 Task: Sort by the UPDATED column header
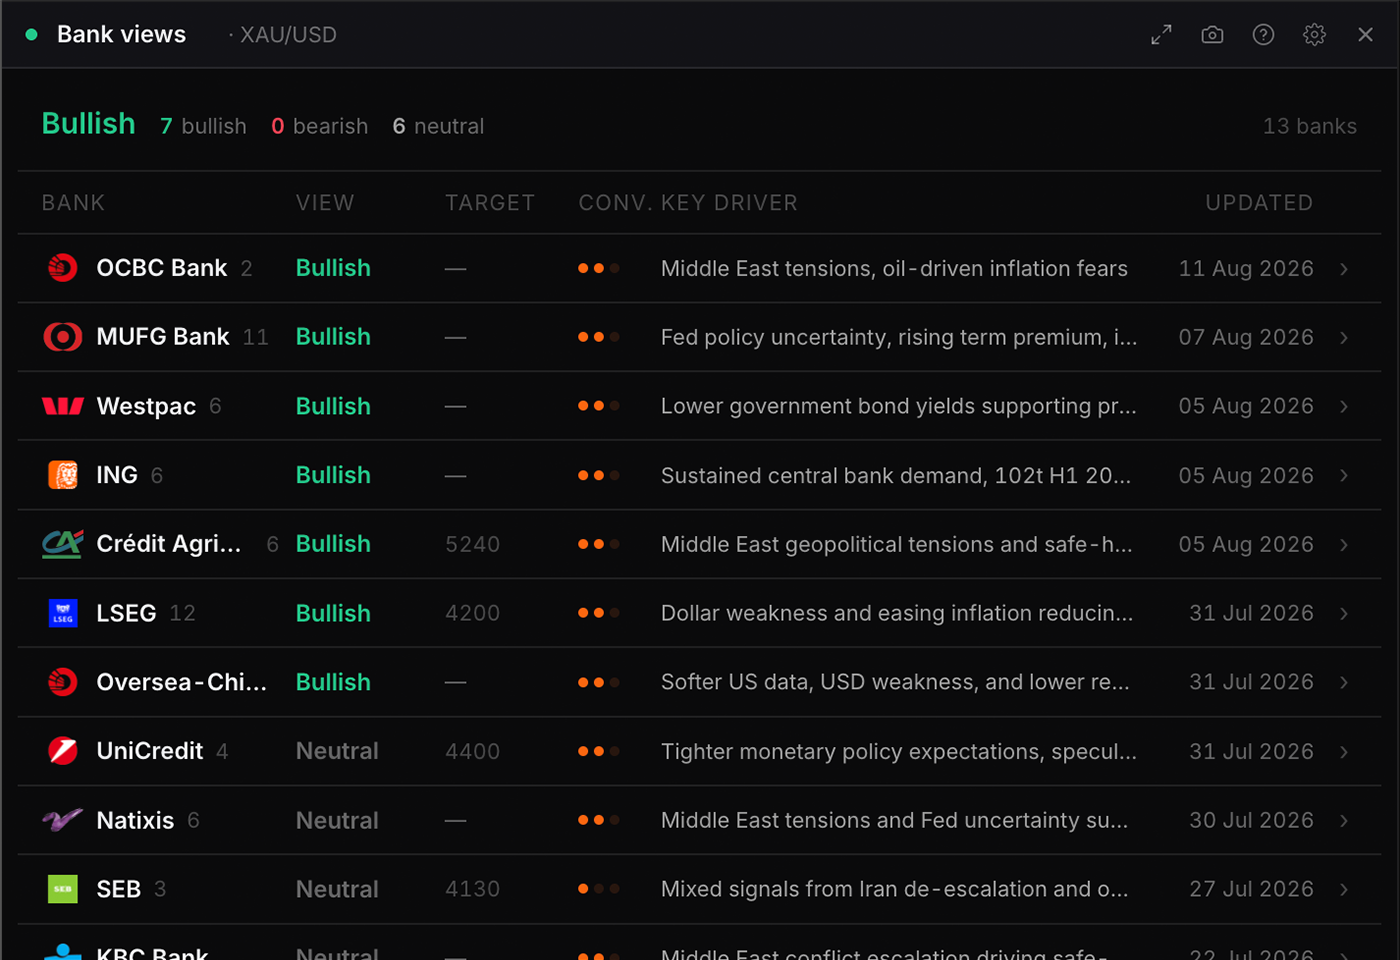pos(1259,203)
